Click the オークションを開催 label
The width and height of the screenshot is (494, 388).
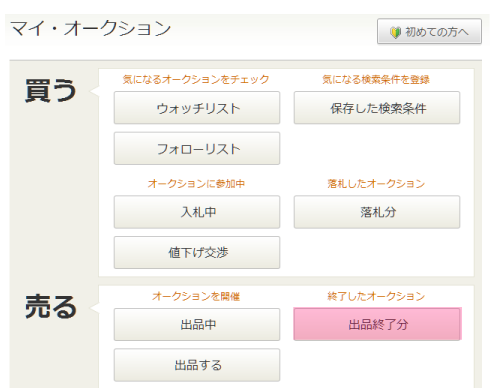pos(196,296)
